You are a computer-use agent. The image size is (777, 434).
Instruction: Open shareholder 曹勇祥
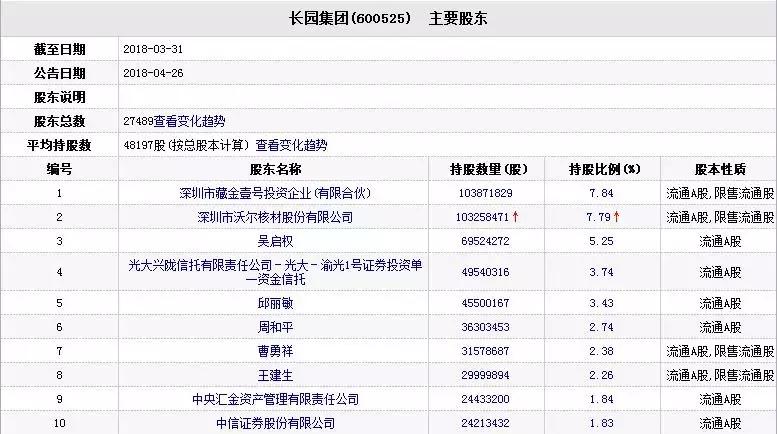pos(275,351)
